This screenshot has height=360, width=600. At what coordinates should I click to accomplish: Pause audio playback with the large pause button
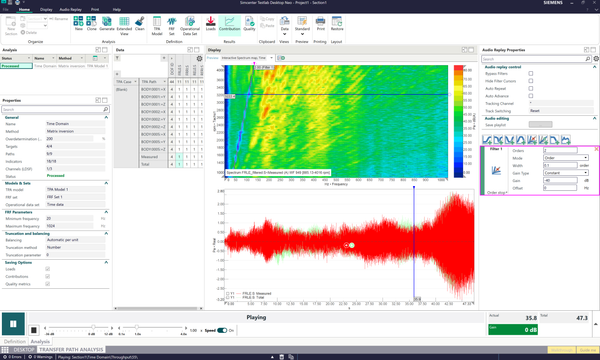pos(13,324)
